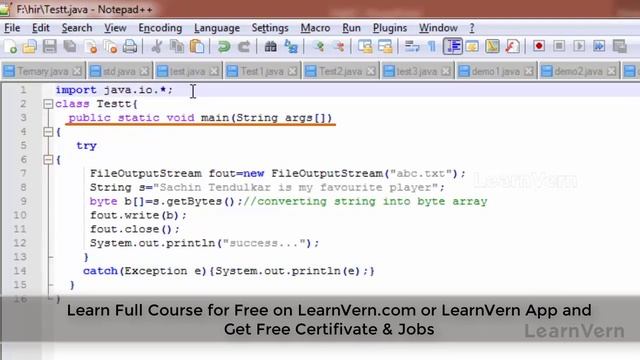Click the Paste clipboard icon
The image size is (640, 360).
tap(197, 47)
